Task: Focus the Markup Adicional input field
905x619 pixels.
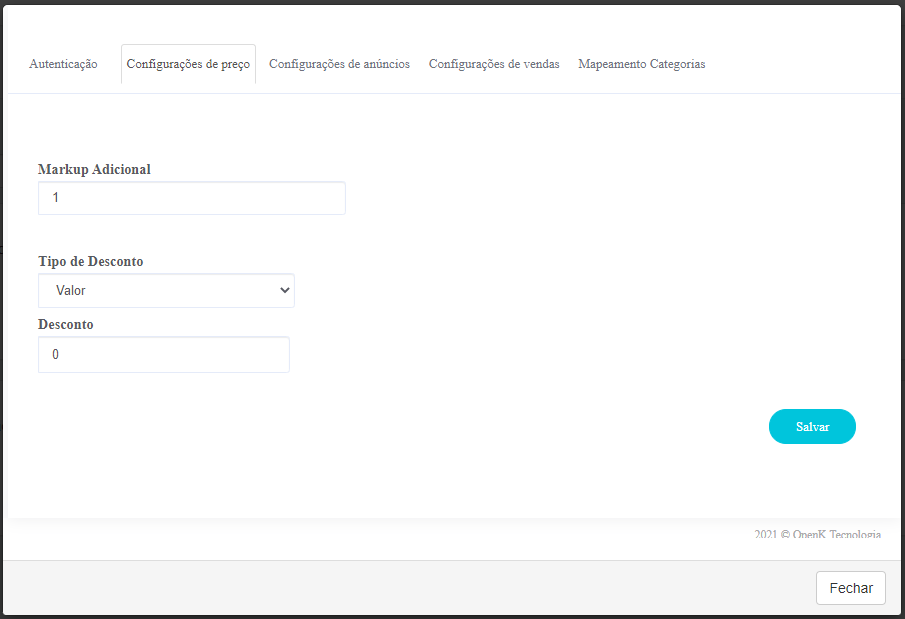Action: coord(192,198)
